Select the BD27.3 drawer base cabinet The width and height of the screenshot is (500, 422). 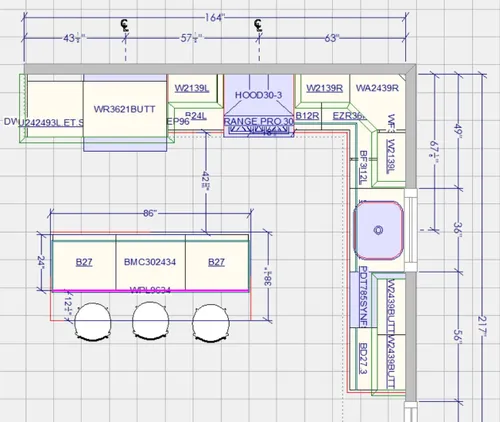pyautogui.click(x=363, y=358)
